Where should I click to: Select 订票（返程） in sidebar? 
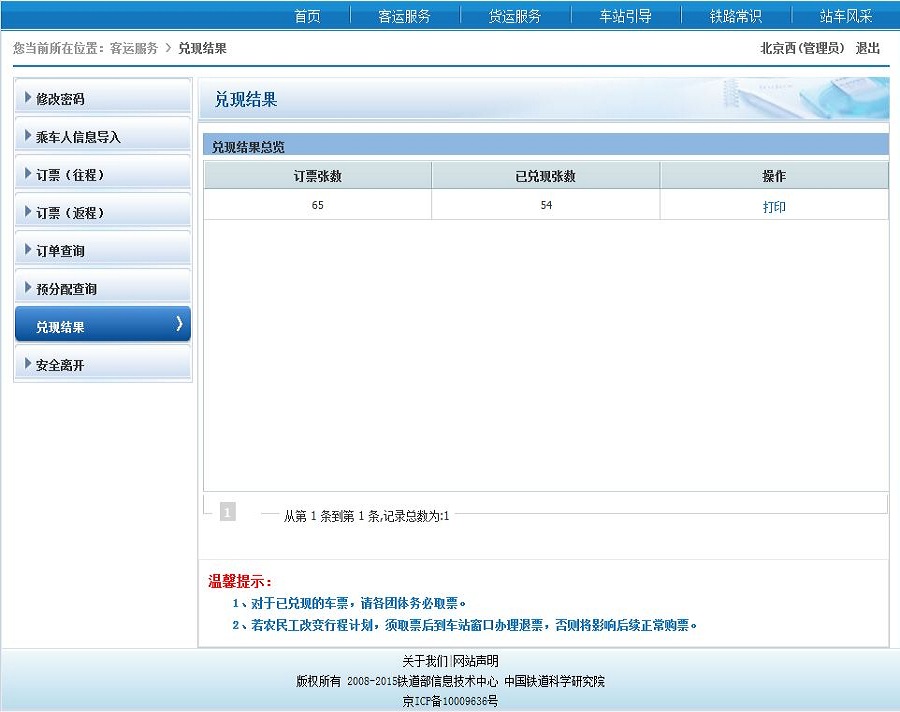click(x=70, y=213)
